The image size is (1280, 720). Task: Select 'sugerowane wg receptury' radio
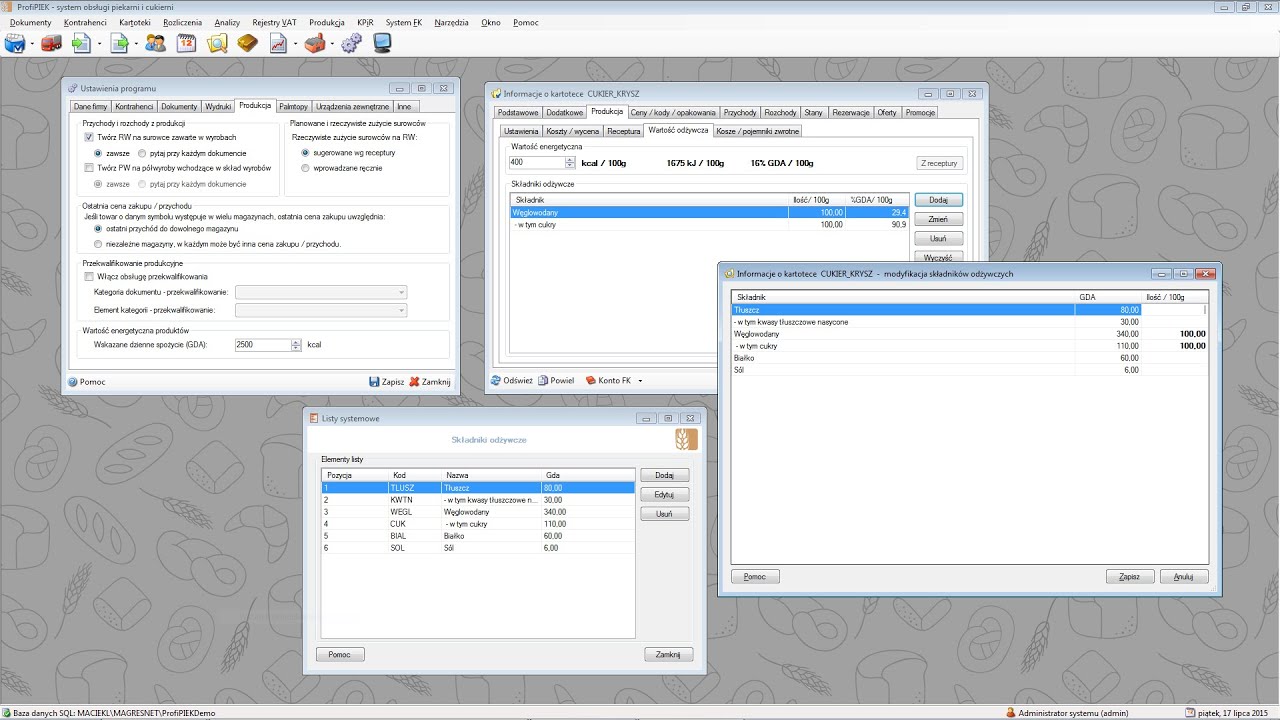coord(305,153)
